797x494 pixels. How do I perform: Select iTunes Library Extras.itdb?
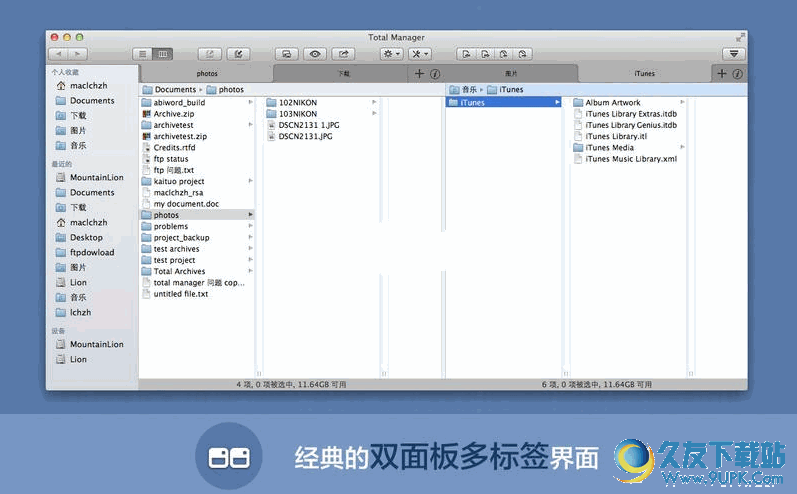click(x=629, y=114)
